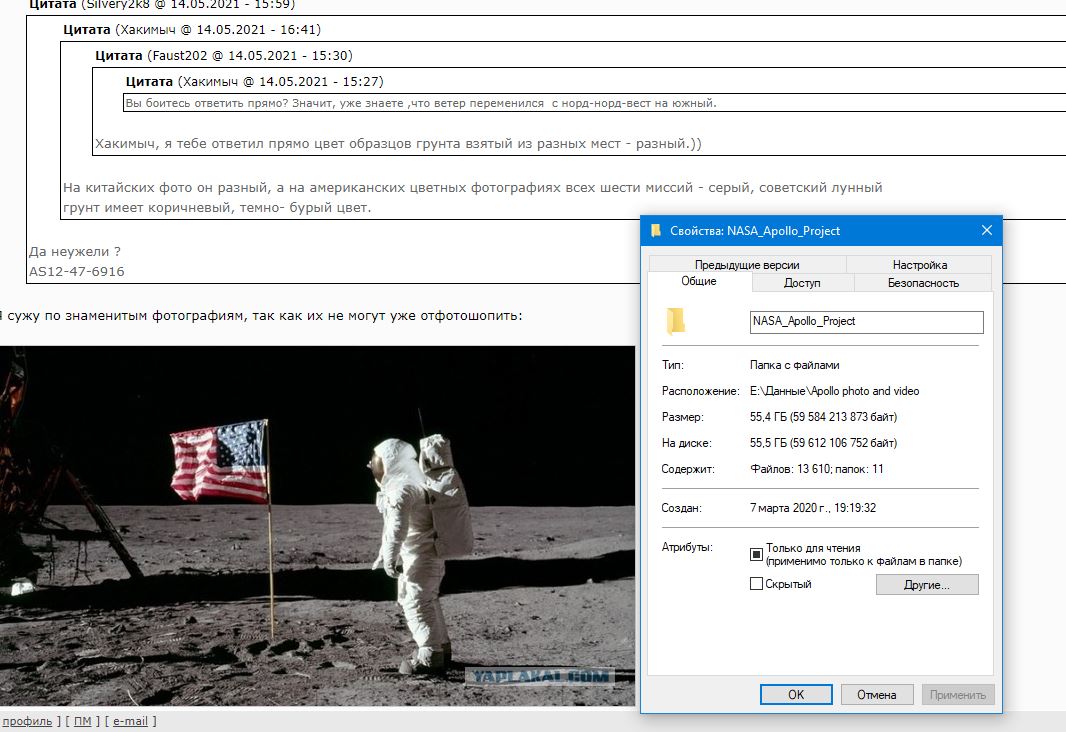Click the quoted line starting 'На китайских фото он разный'
Screen dimensions: 1066x732
point(472,188)
